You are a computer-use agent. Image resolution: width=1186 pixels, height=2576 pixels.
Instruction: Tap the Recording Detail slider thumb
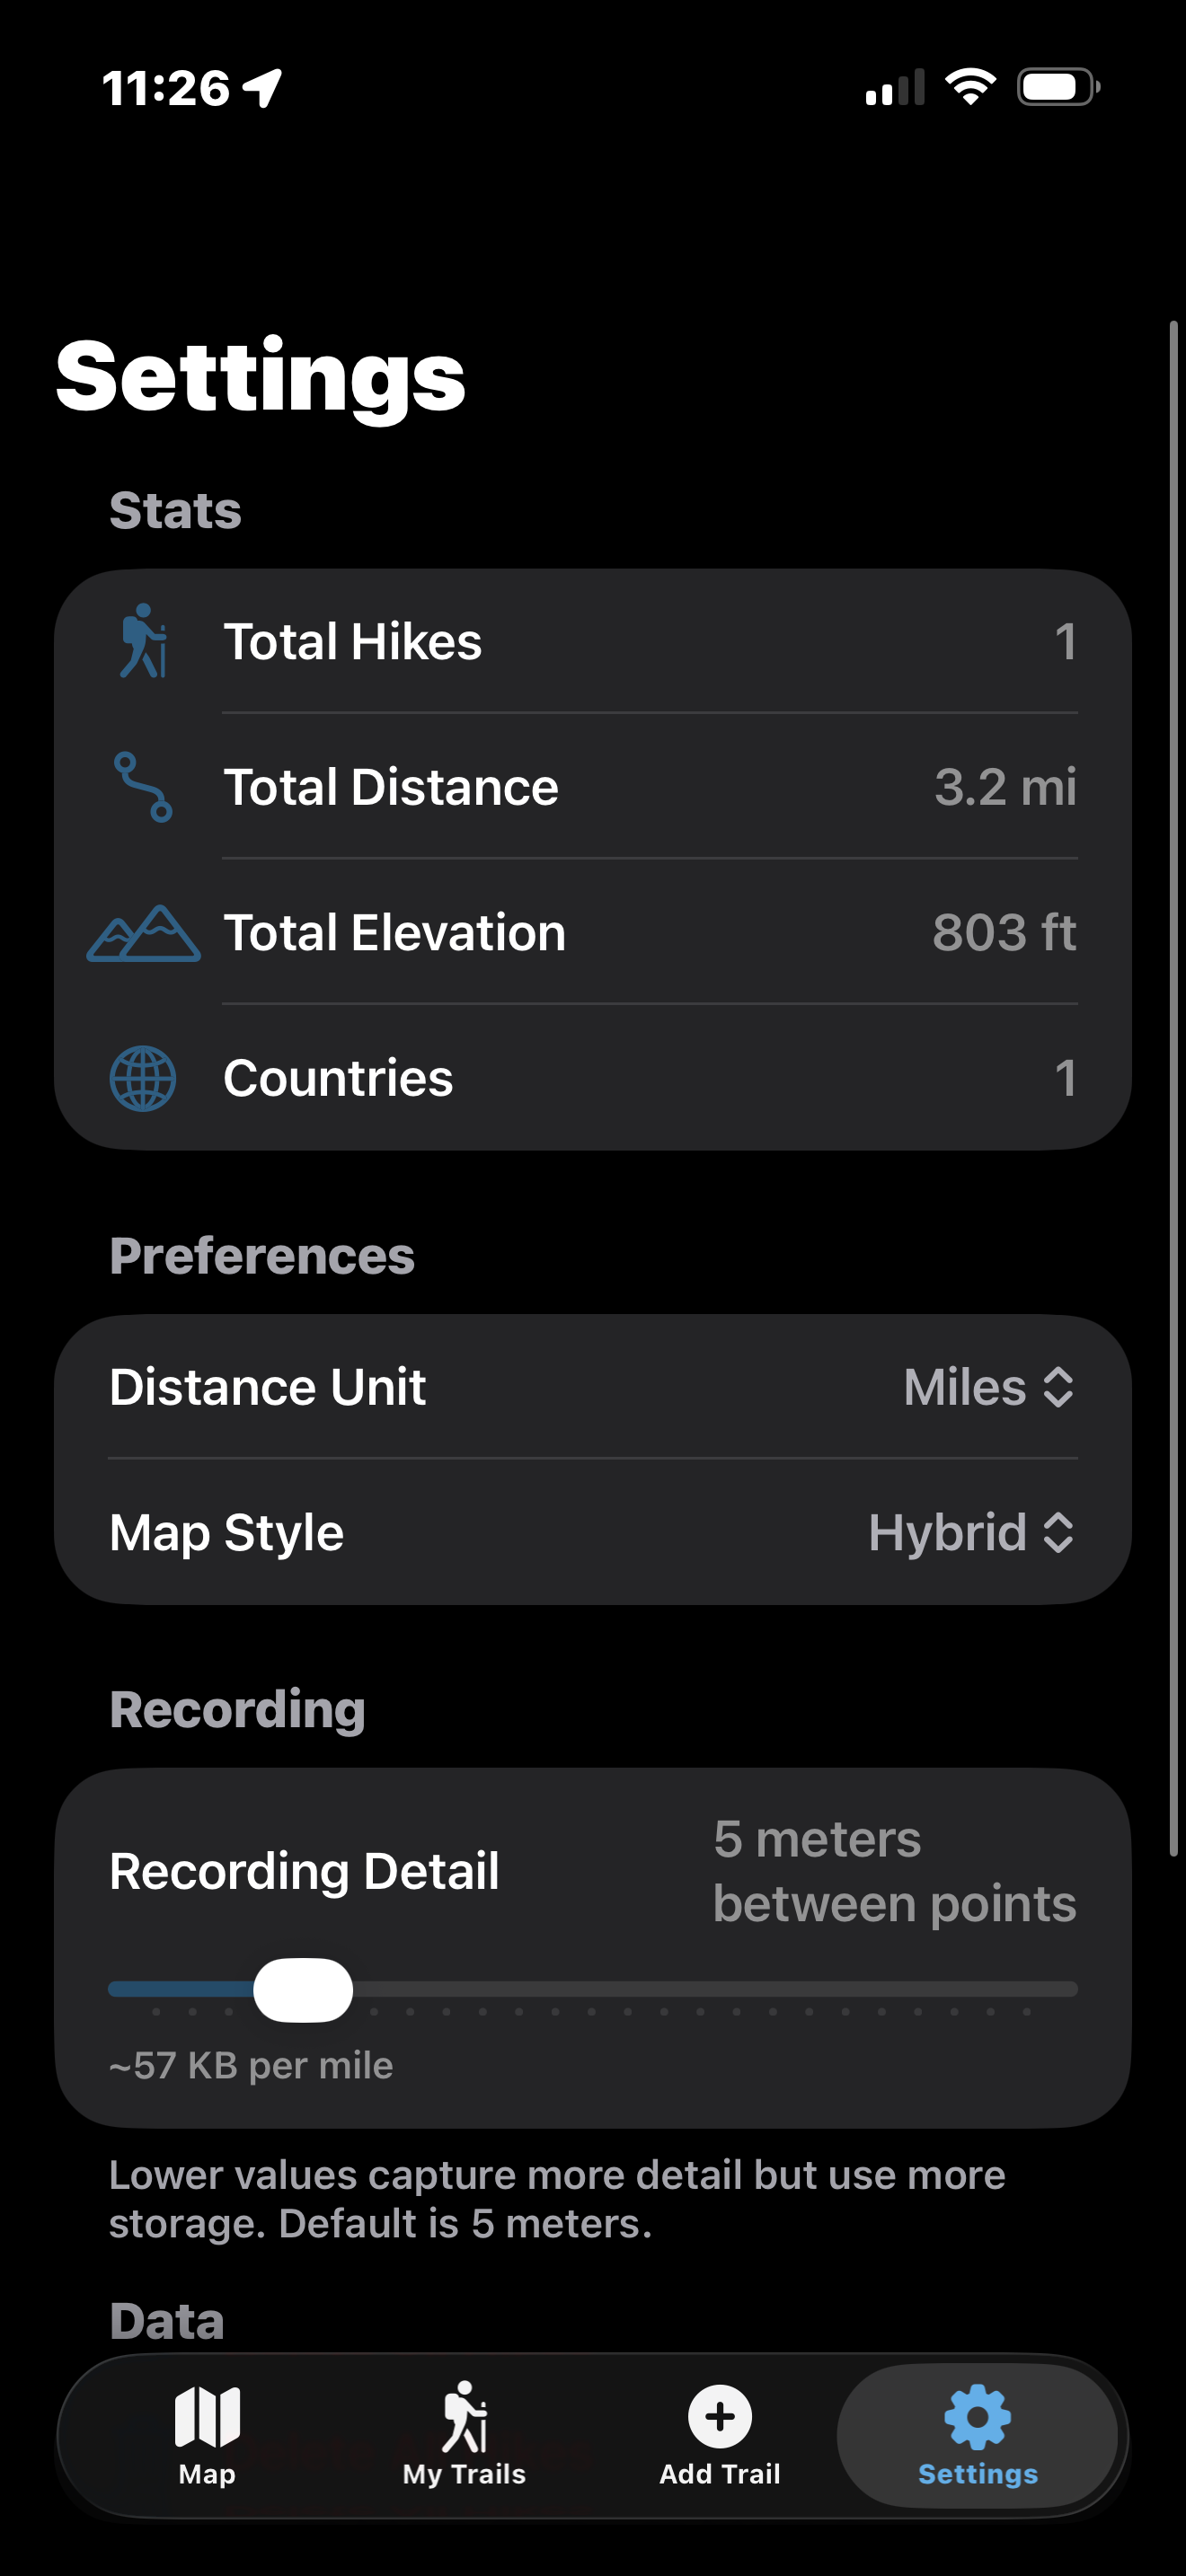[303, 1990]
